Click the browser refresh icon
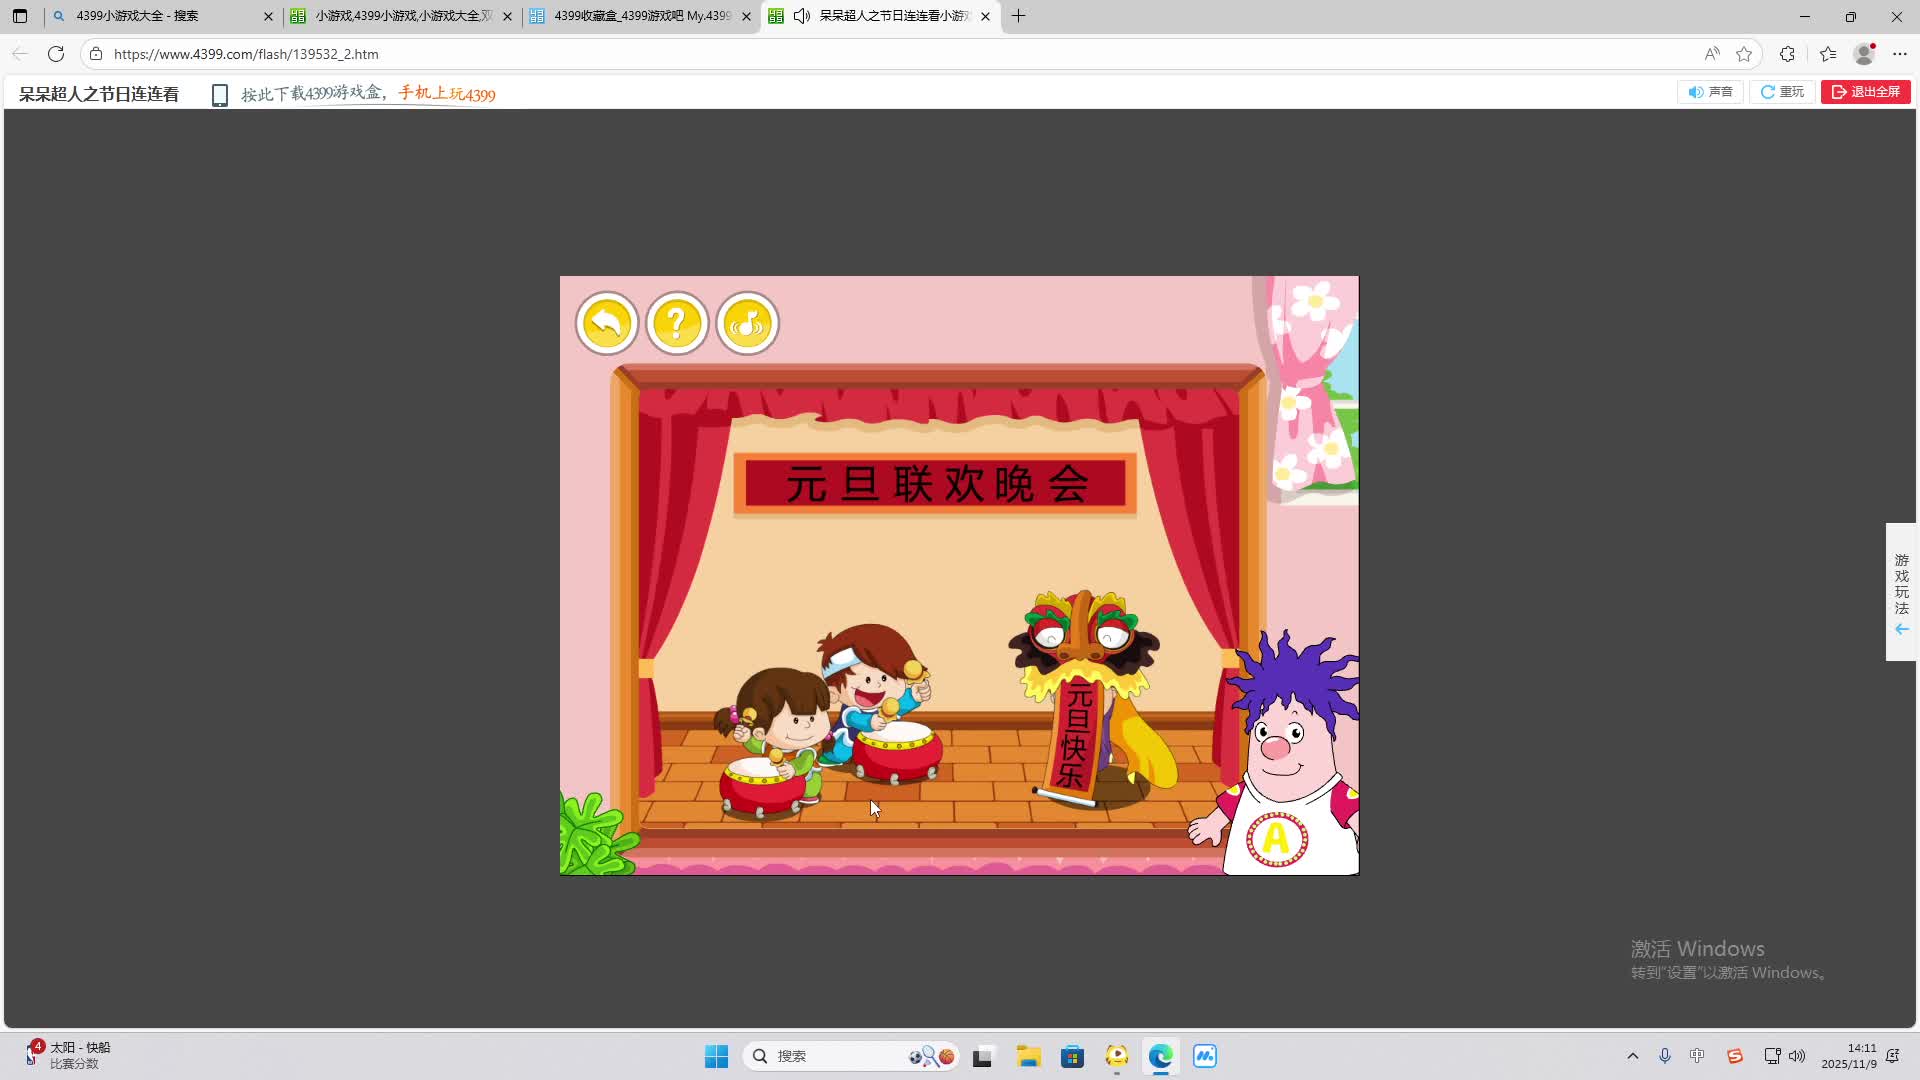1920x1080 pixels. [x=56, y=54]
